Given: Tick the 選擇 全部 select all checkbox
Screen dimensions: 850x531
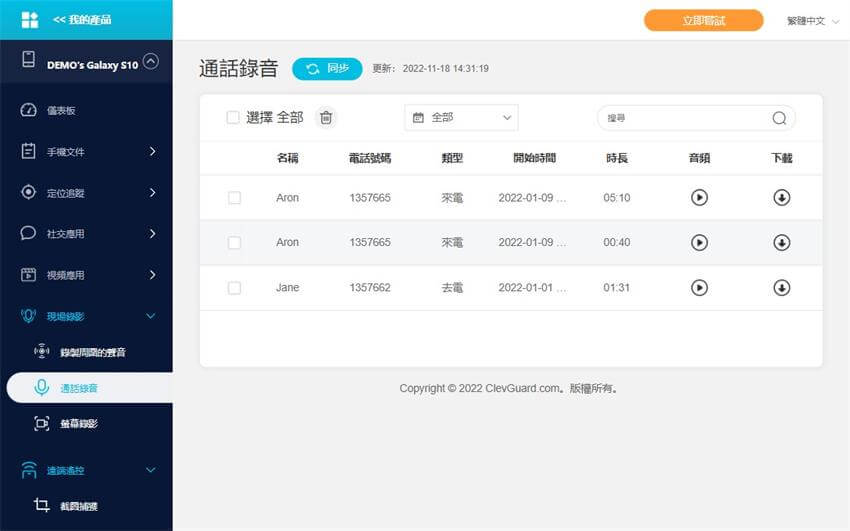Looking at the screenshot, I should click(x=233, y=118).
